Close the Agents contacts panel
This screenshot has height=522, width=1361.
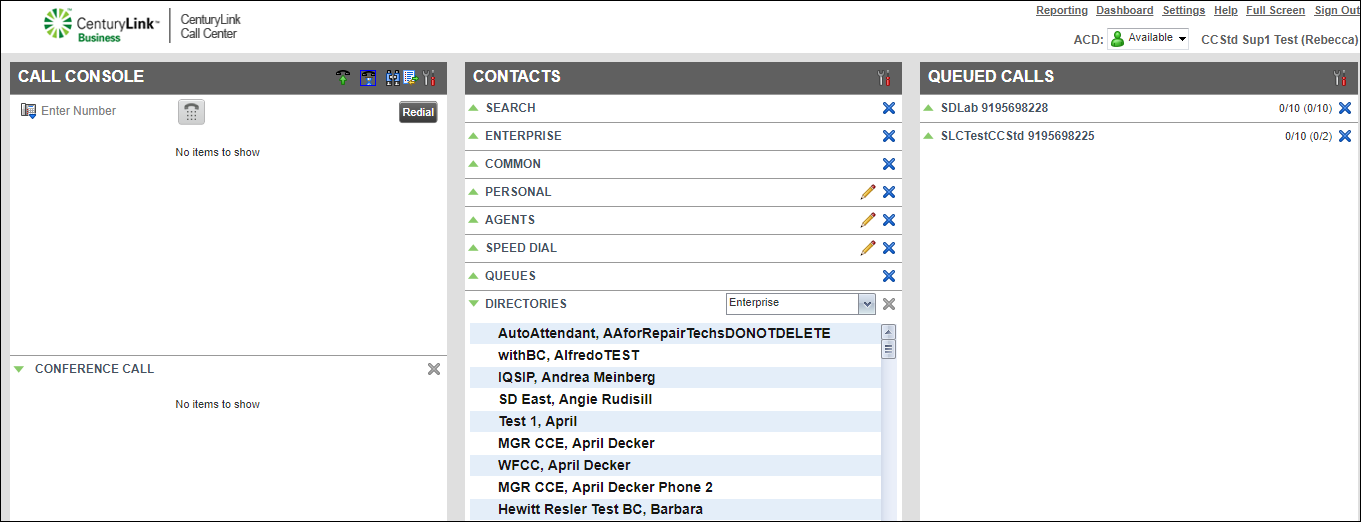889,220
